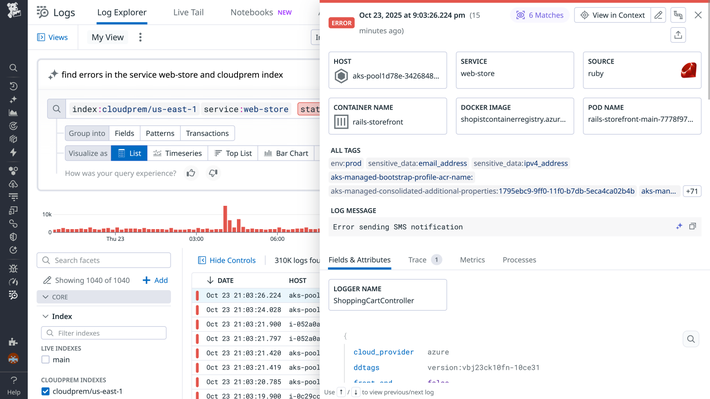Click the Logs title icon

click(43, 12)
